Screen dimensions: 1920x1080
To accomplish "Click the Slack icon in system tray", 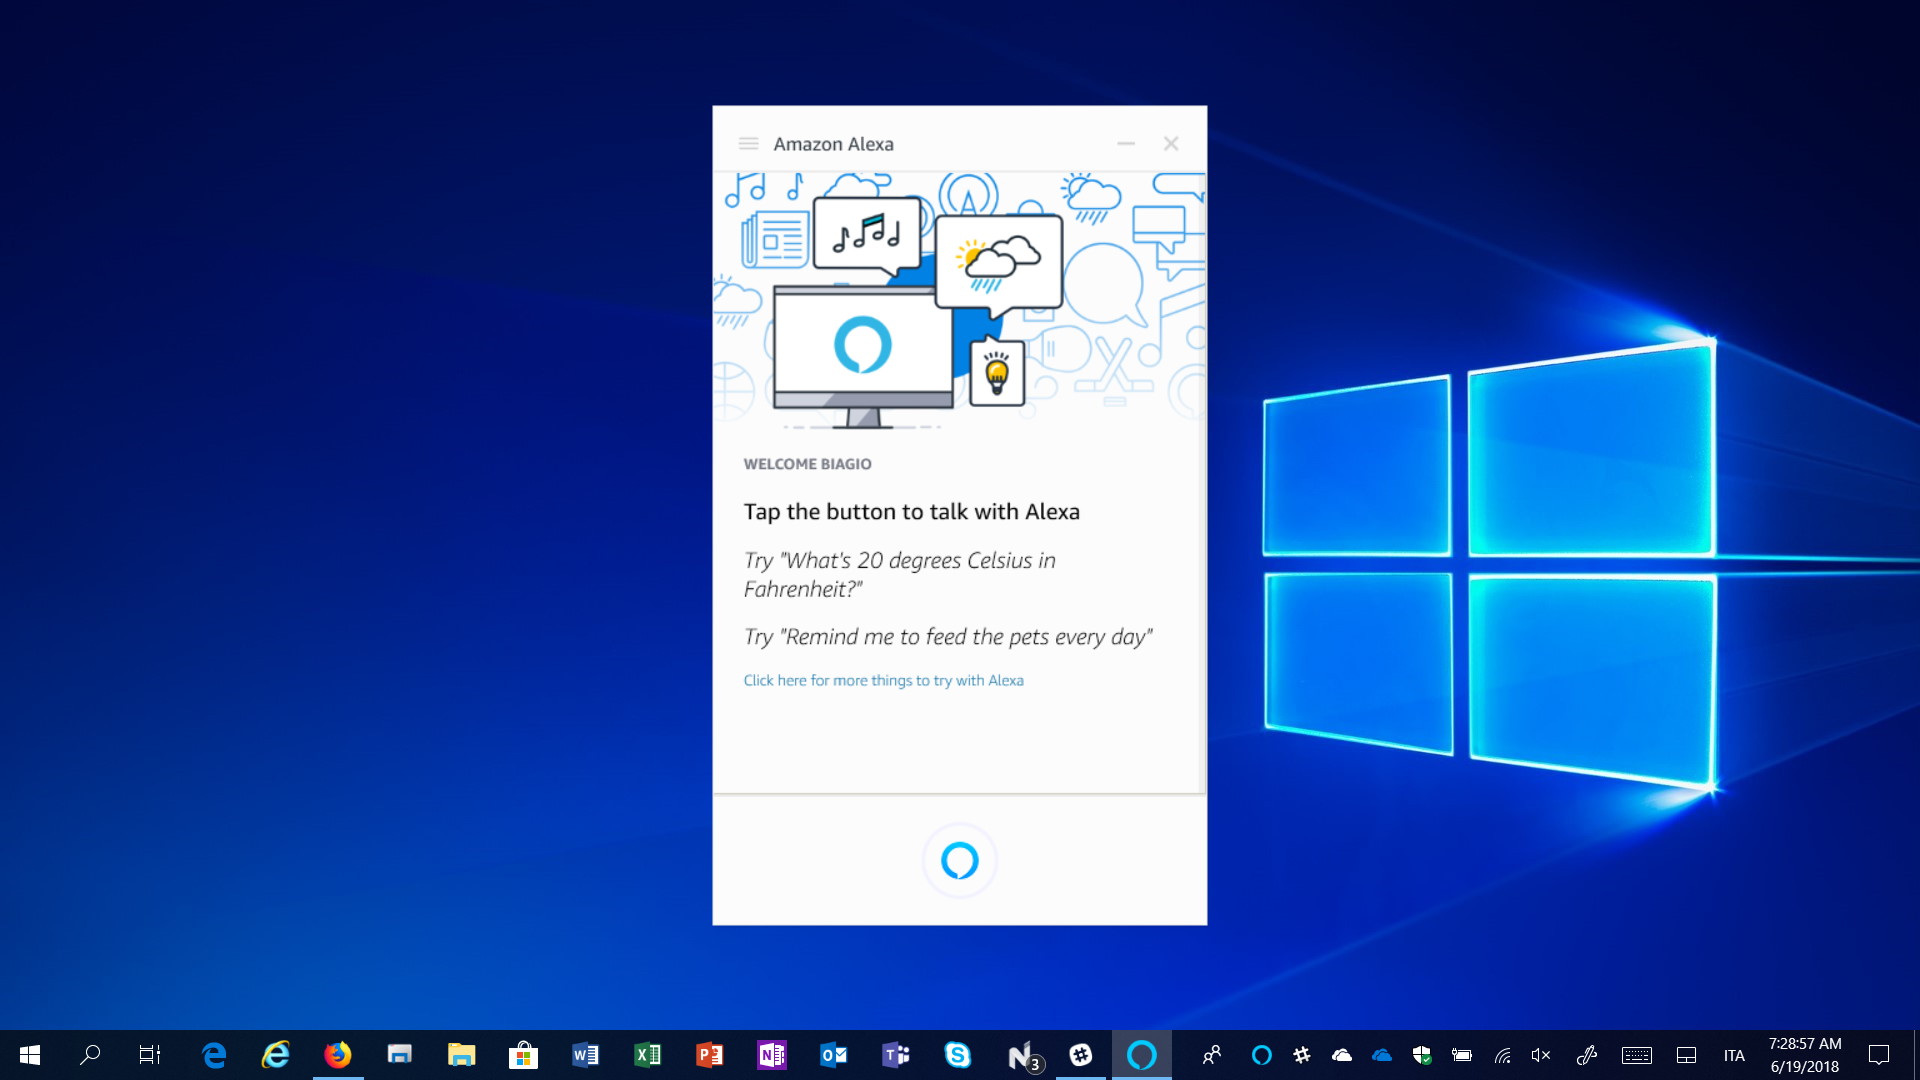I will point(1302,1055).
